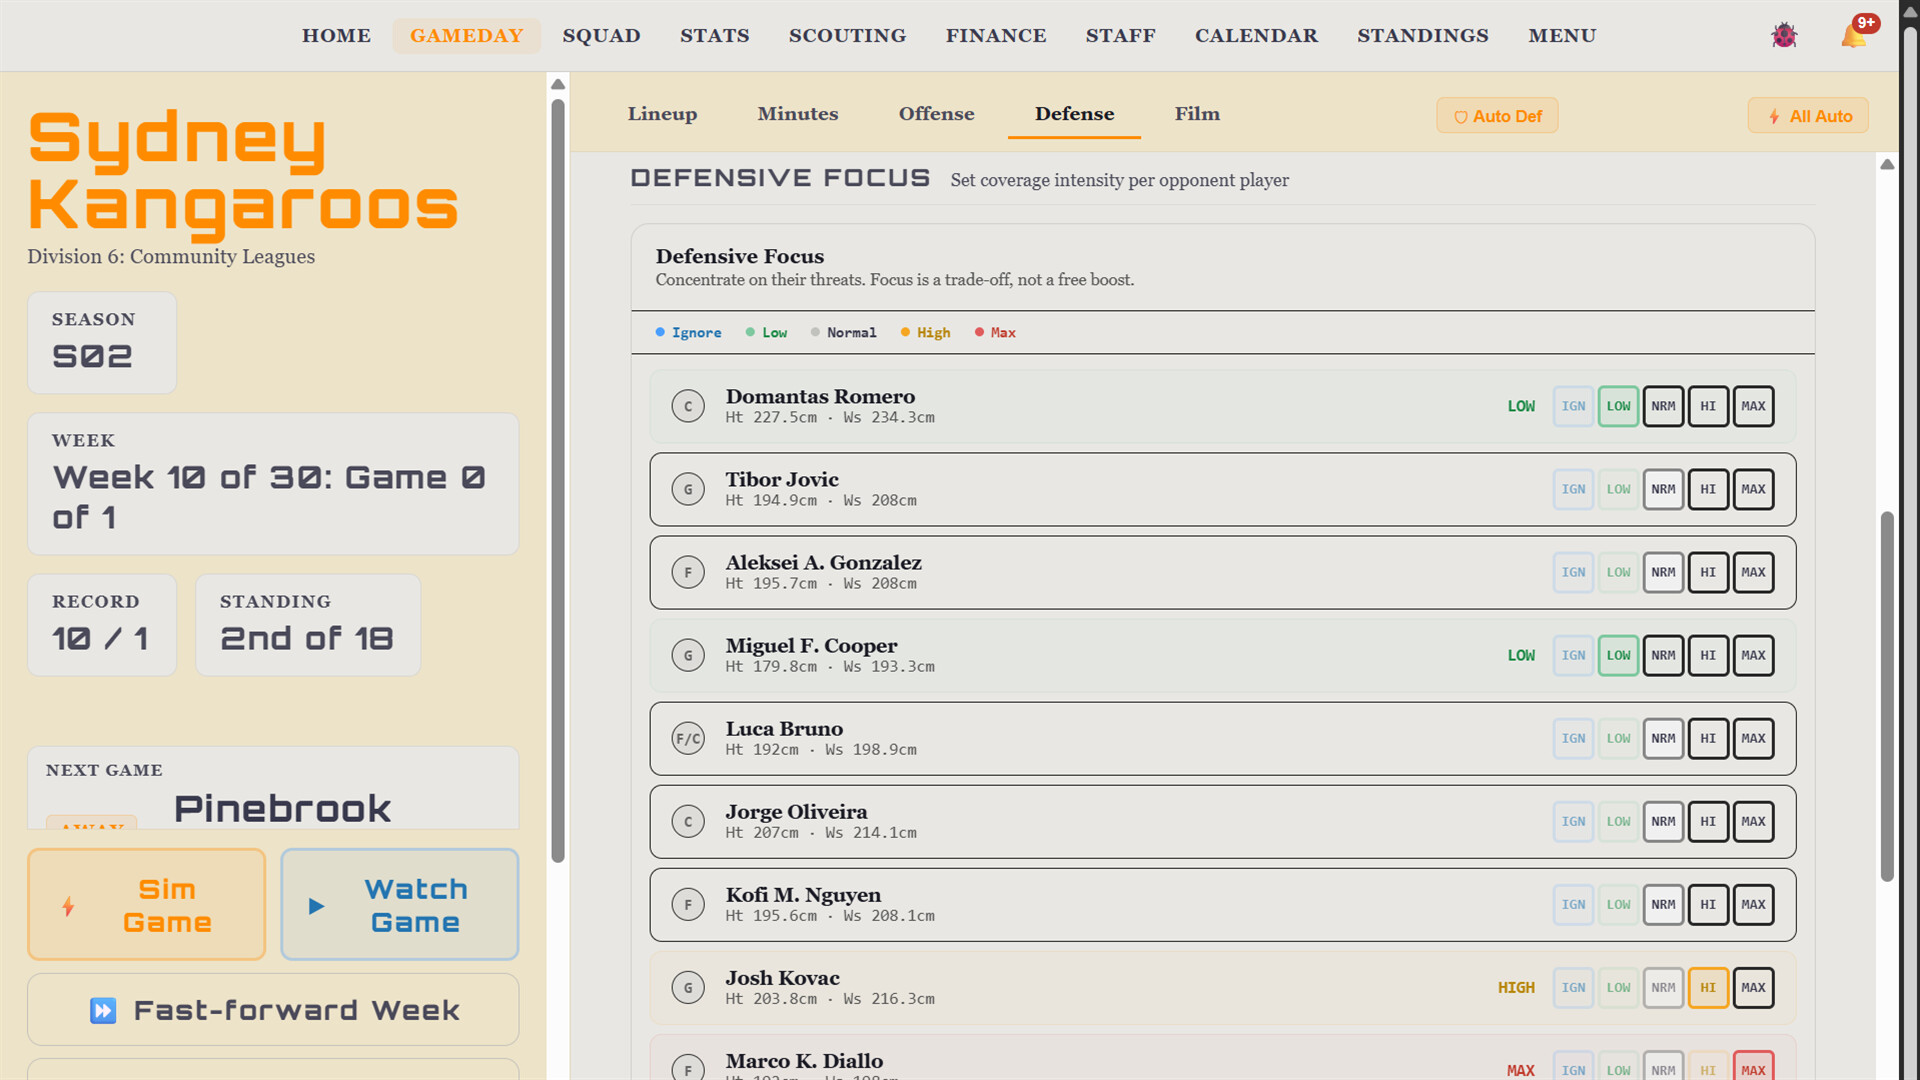Open the notifications bell

pos(1855,36)
